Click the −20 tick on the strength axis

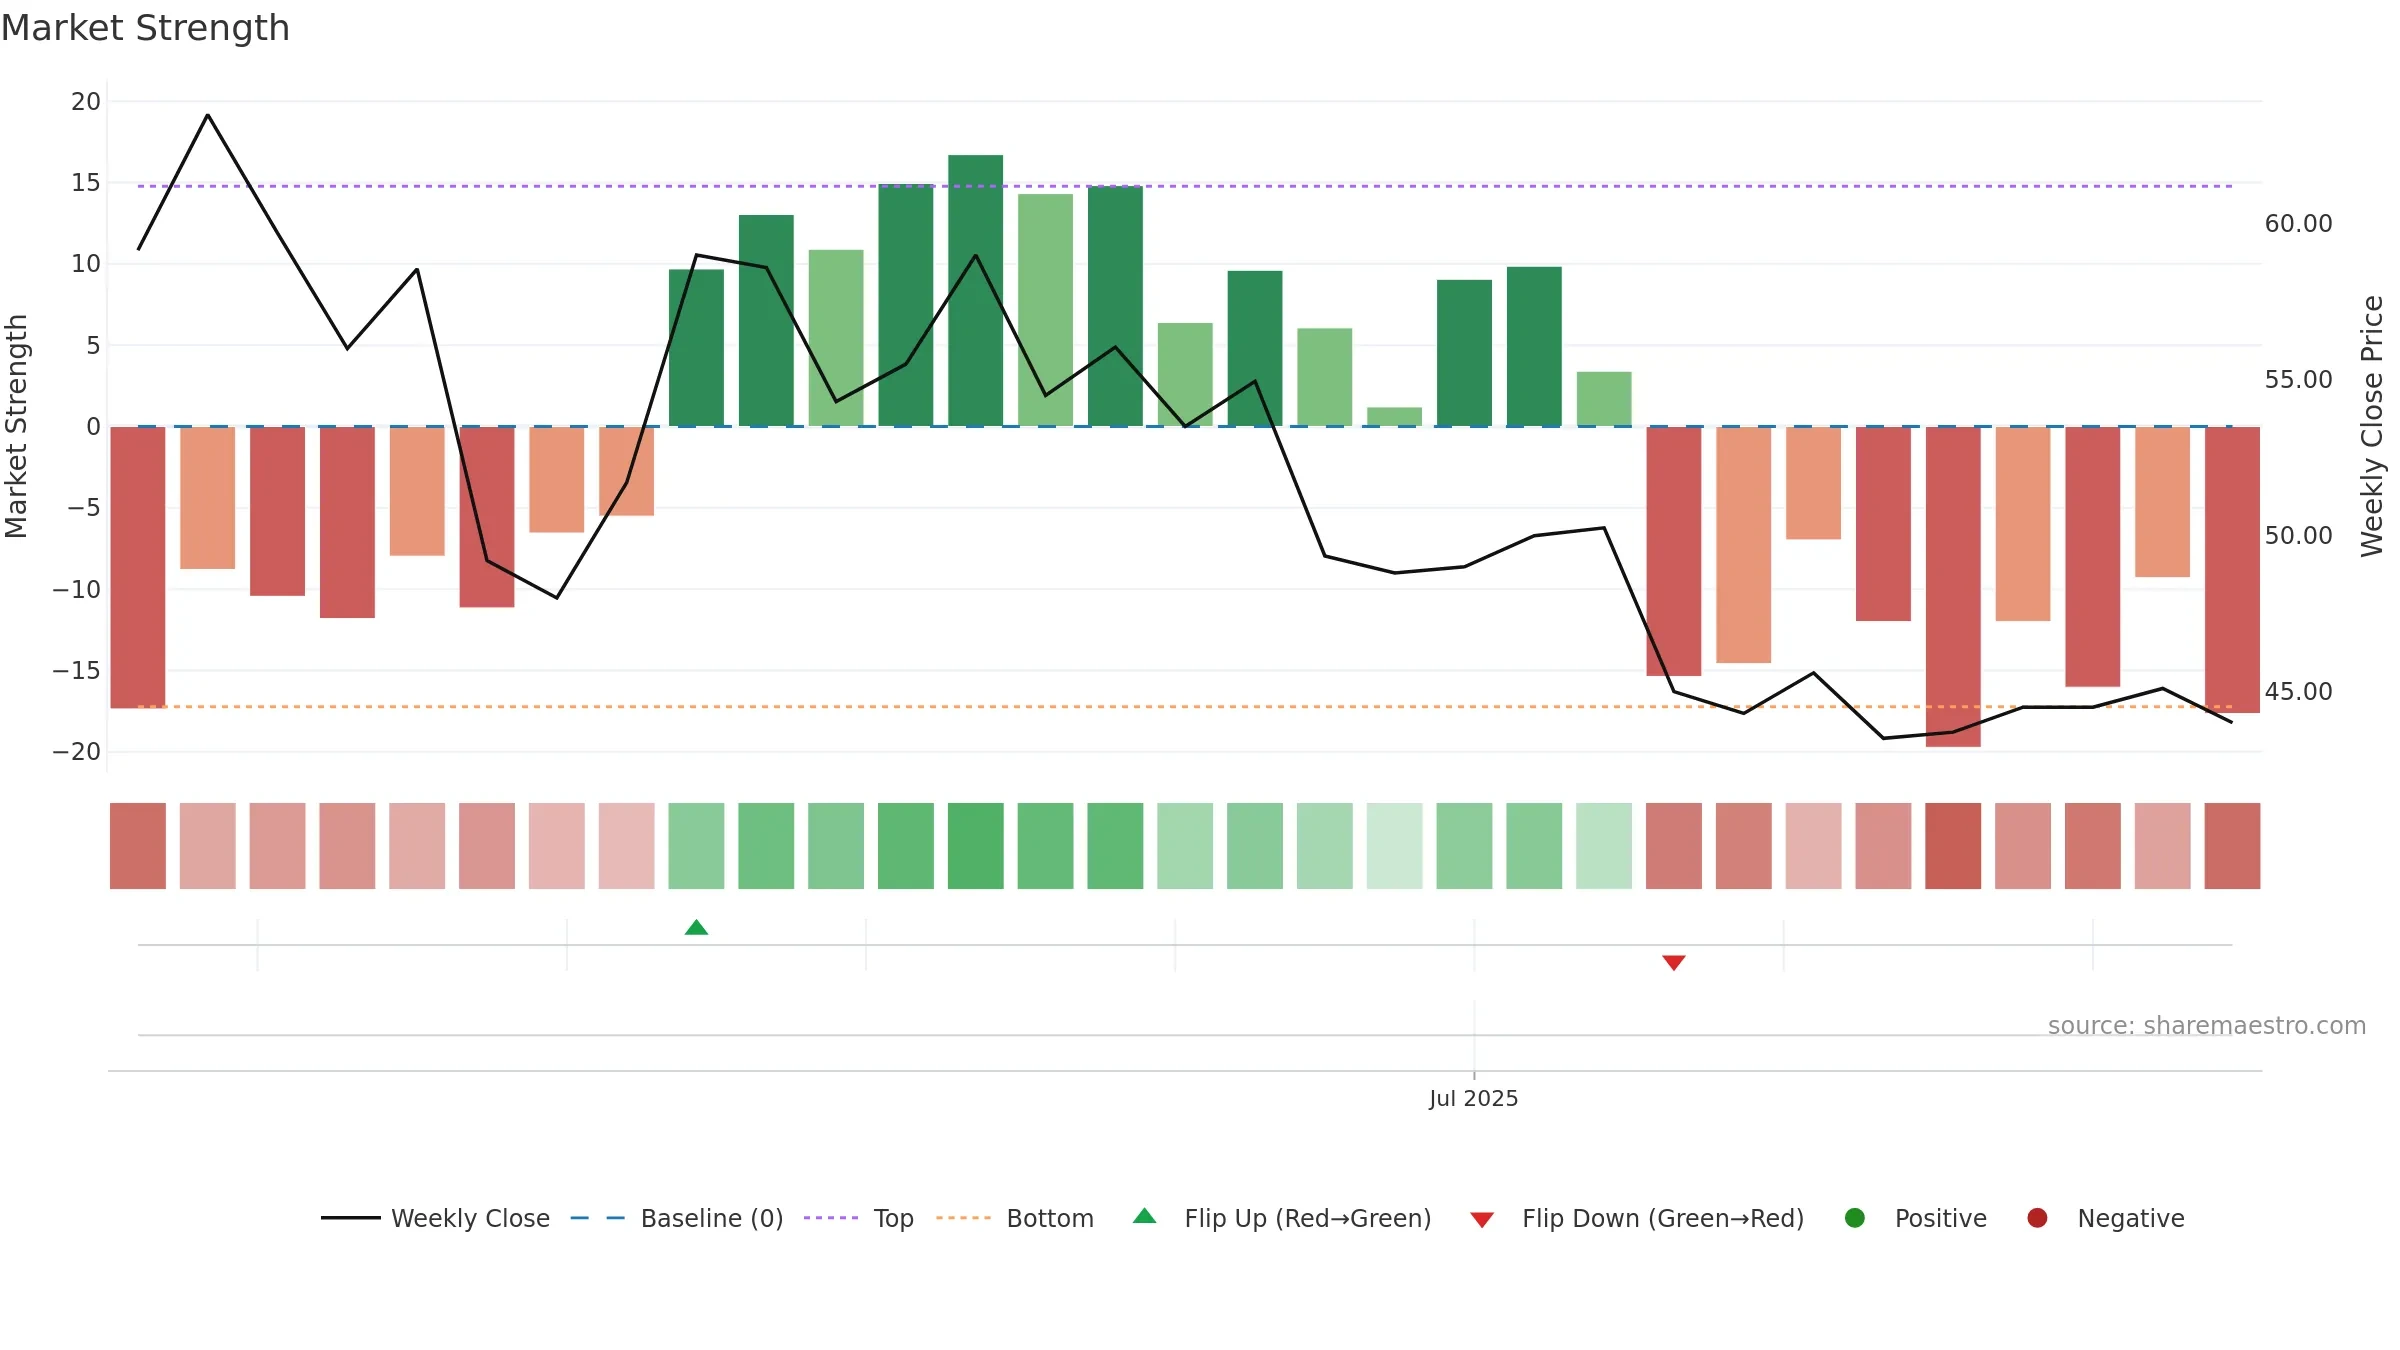coord(77,752)
